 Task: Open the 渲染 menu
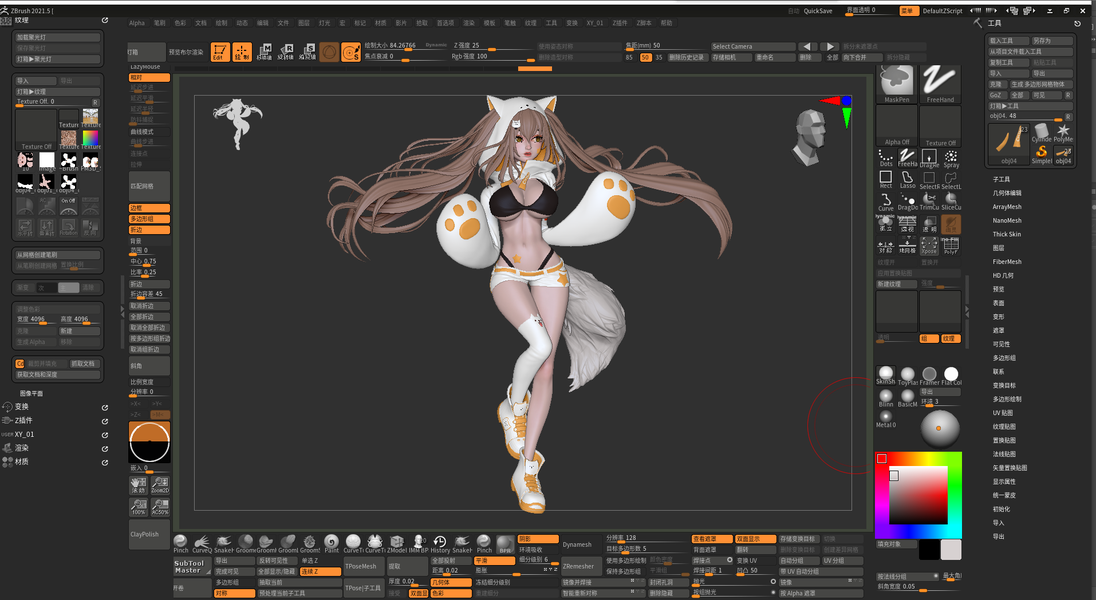click(469, 23)
